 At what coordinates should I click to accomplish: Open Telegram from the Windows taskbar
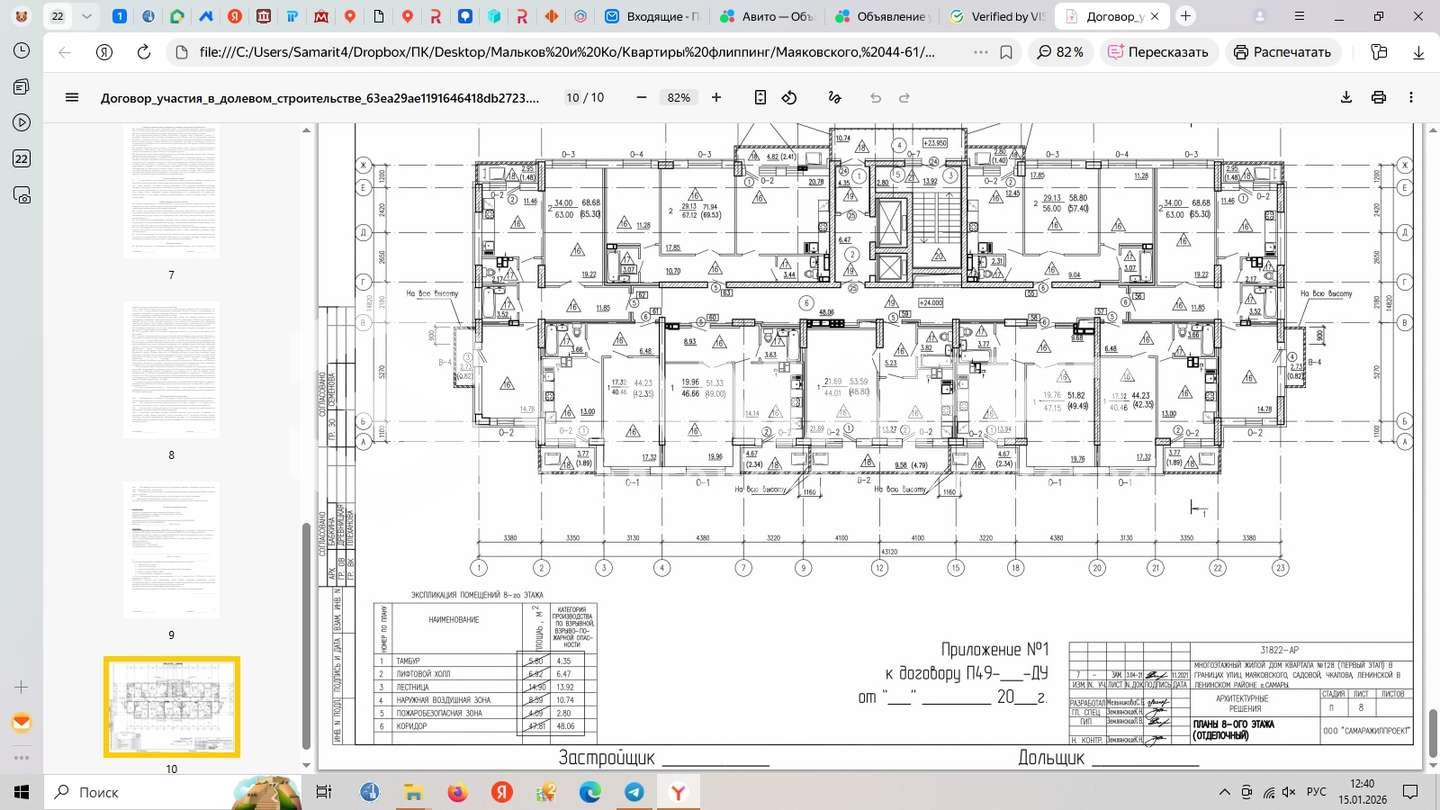634,792
